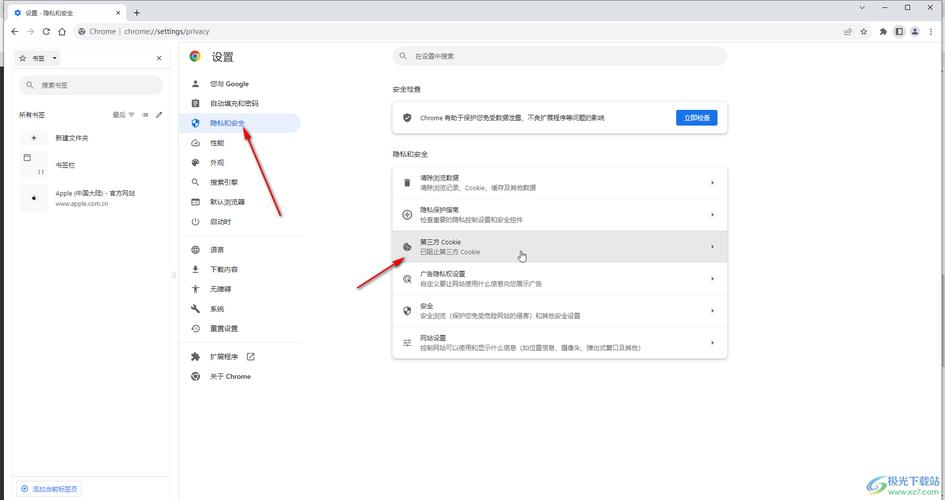
Task: Open 重置设置 settings section
Action: (x=240, y=328)
